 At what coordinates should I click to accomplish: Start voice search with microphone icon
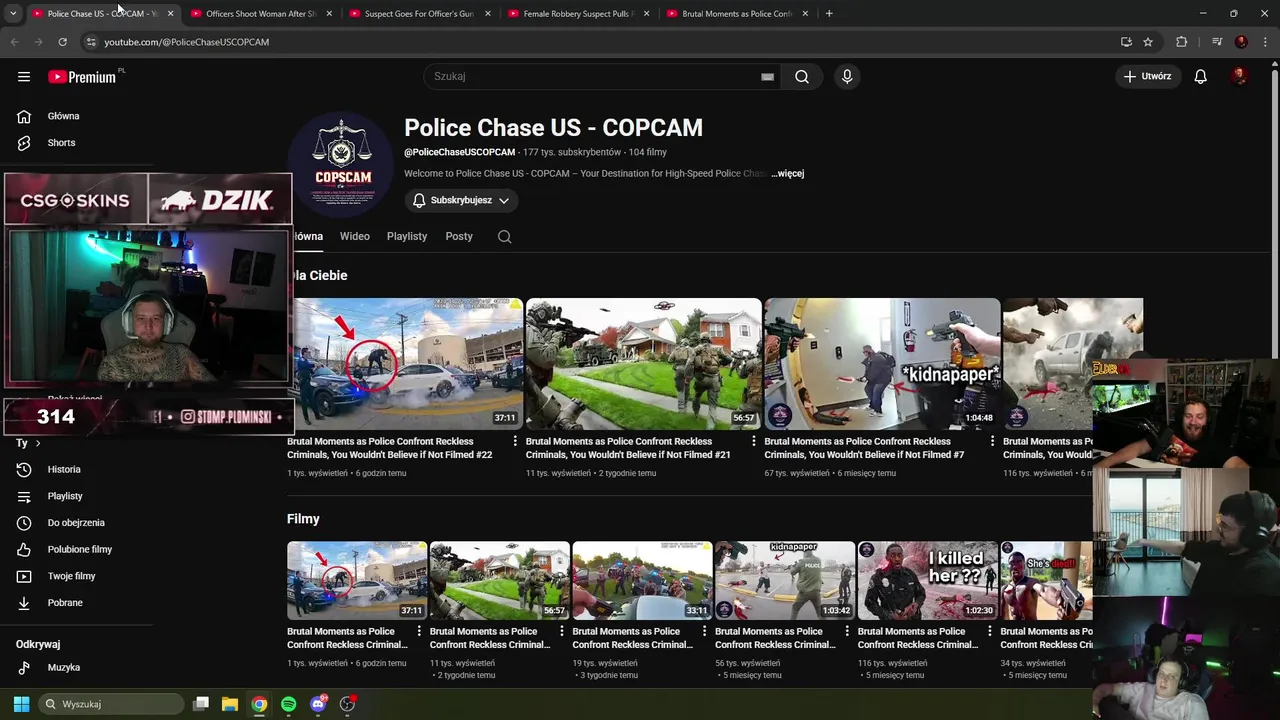(847, 76)
